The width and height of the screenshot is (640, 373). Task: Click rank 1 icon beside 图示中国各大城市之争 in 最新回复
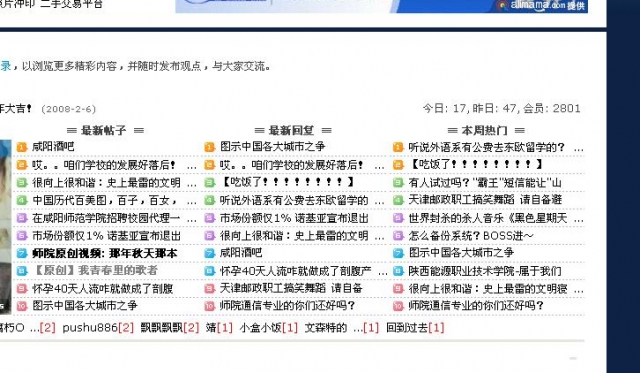tap(209, 147)
